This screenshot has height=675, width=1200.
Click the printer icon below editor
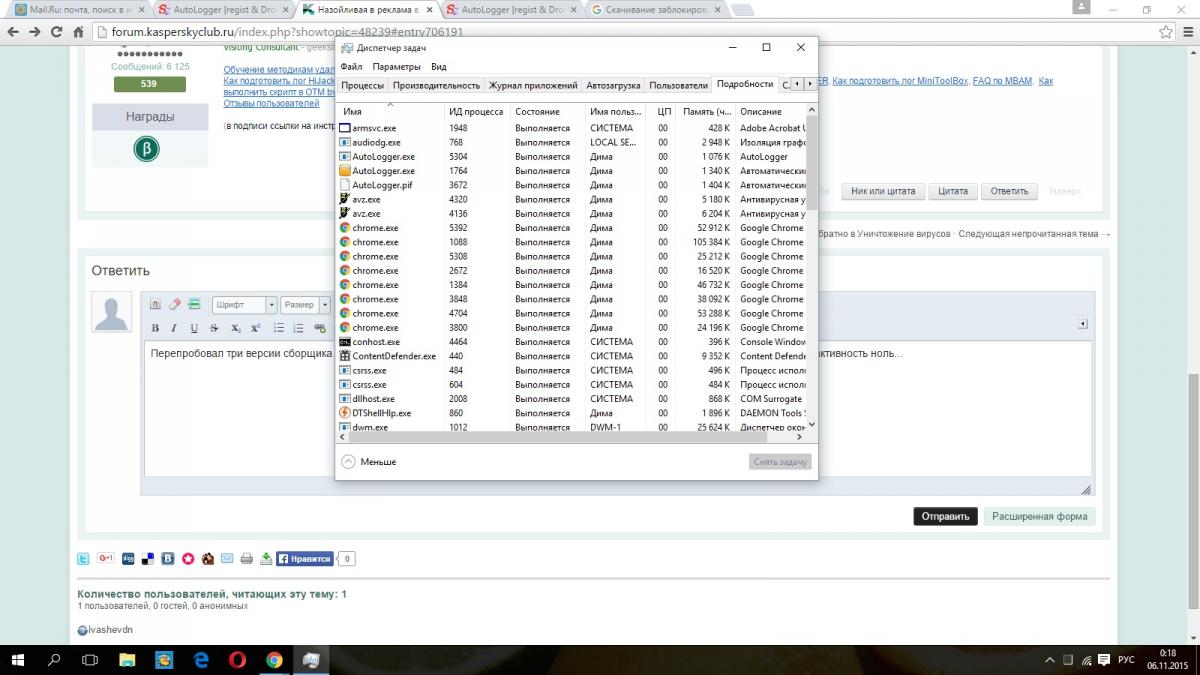click(246, 559)
